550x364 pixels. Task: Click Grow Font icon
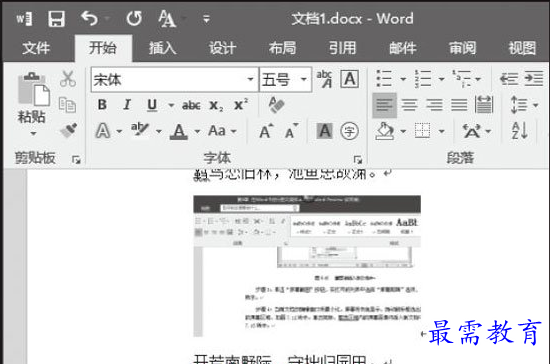tap(266, 132)
